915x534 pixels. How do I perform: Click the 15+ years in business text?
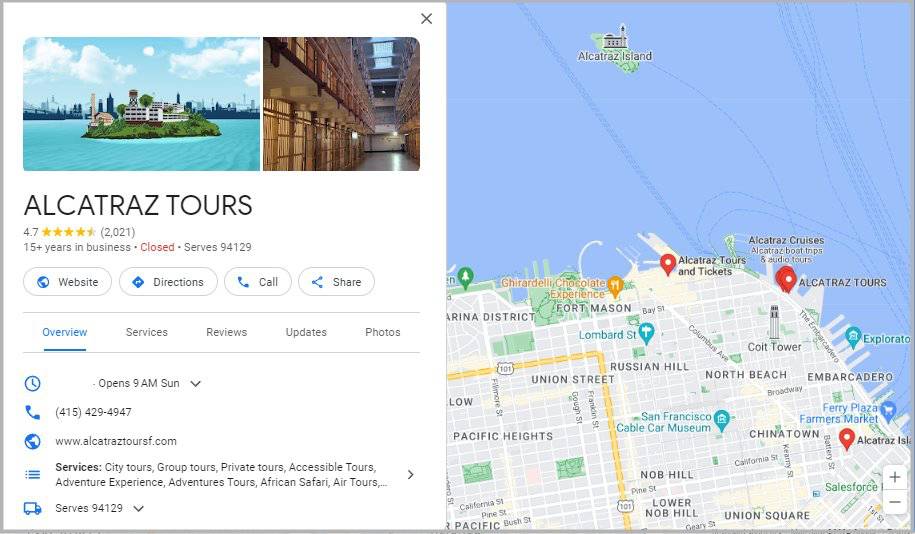tap(77, 247)
